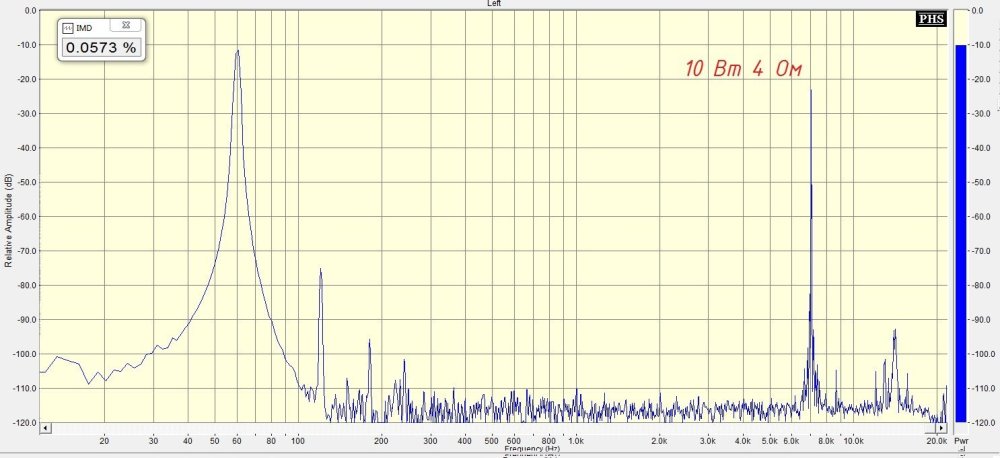Click '-120.0' on the Relative Amplitude axis
1000x458 pixels.
pyautogui.click(x=24, y=423)
